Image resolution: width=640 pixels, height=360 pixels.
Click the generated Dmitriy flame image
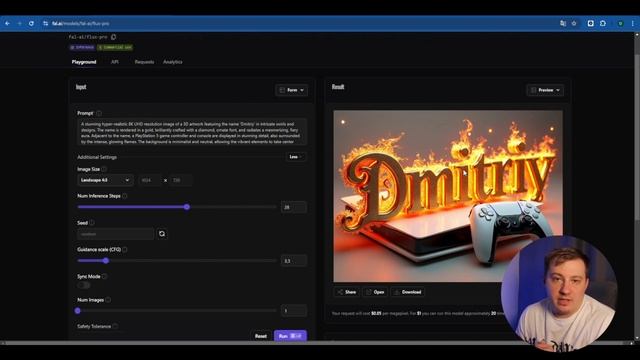pyautogui.click(x=448, y=196)
